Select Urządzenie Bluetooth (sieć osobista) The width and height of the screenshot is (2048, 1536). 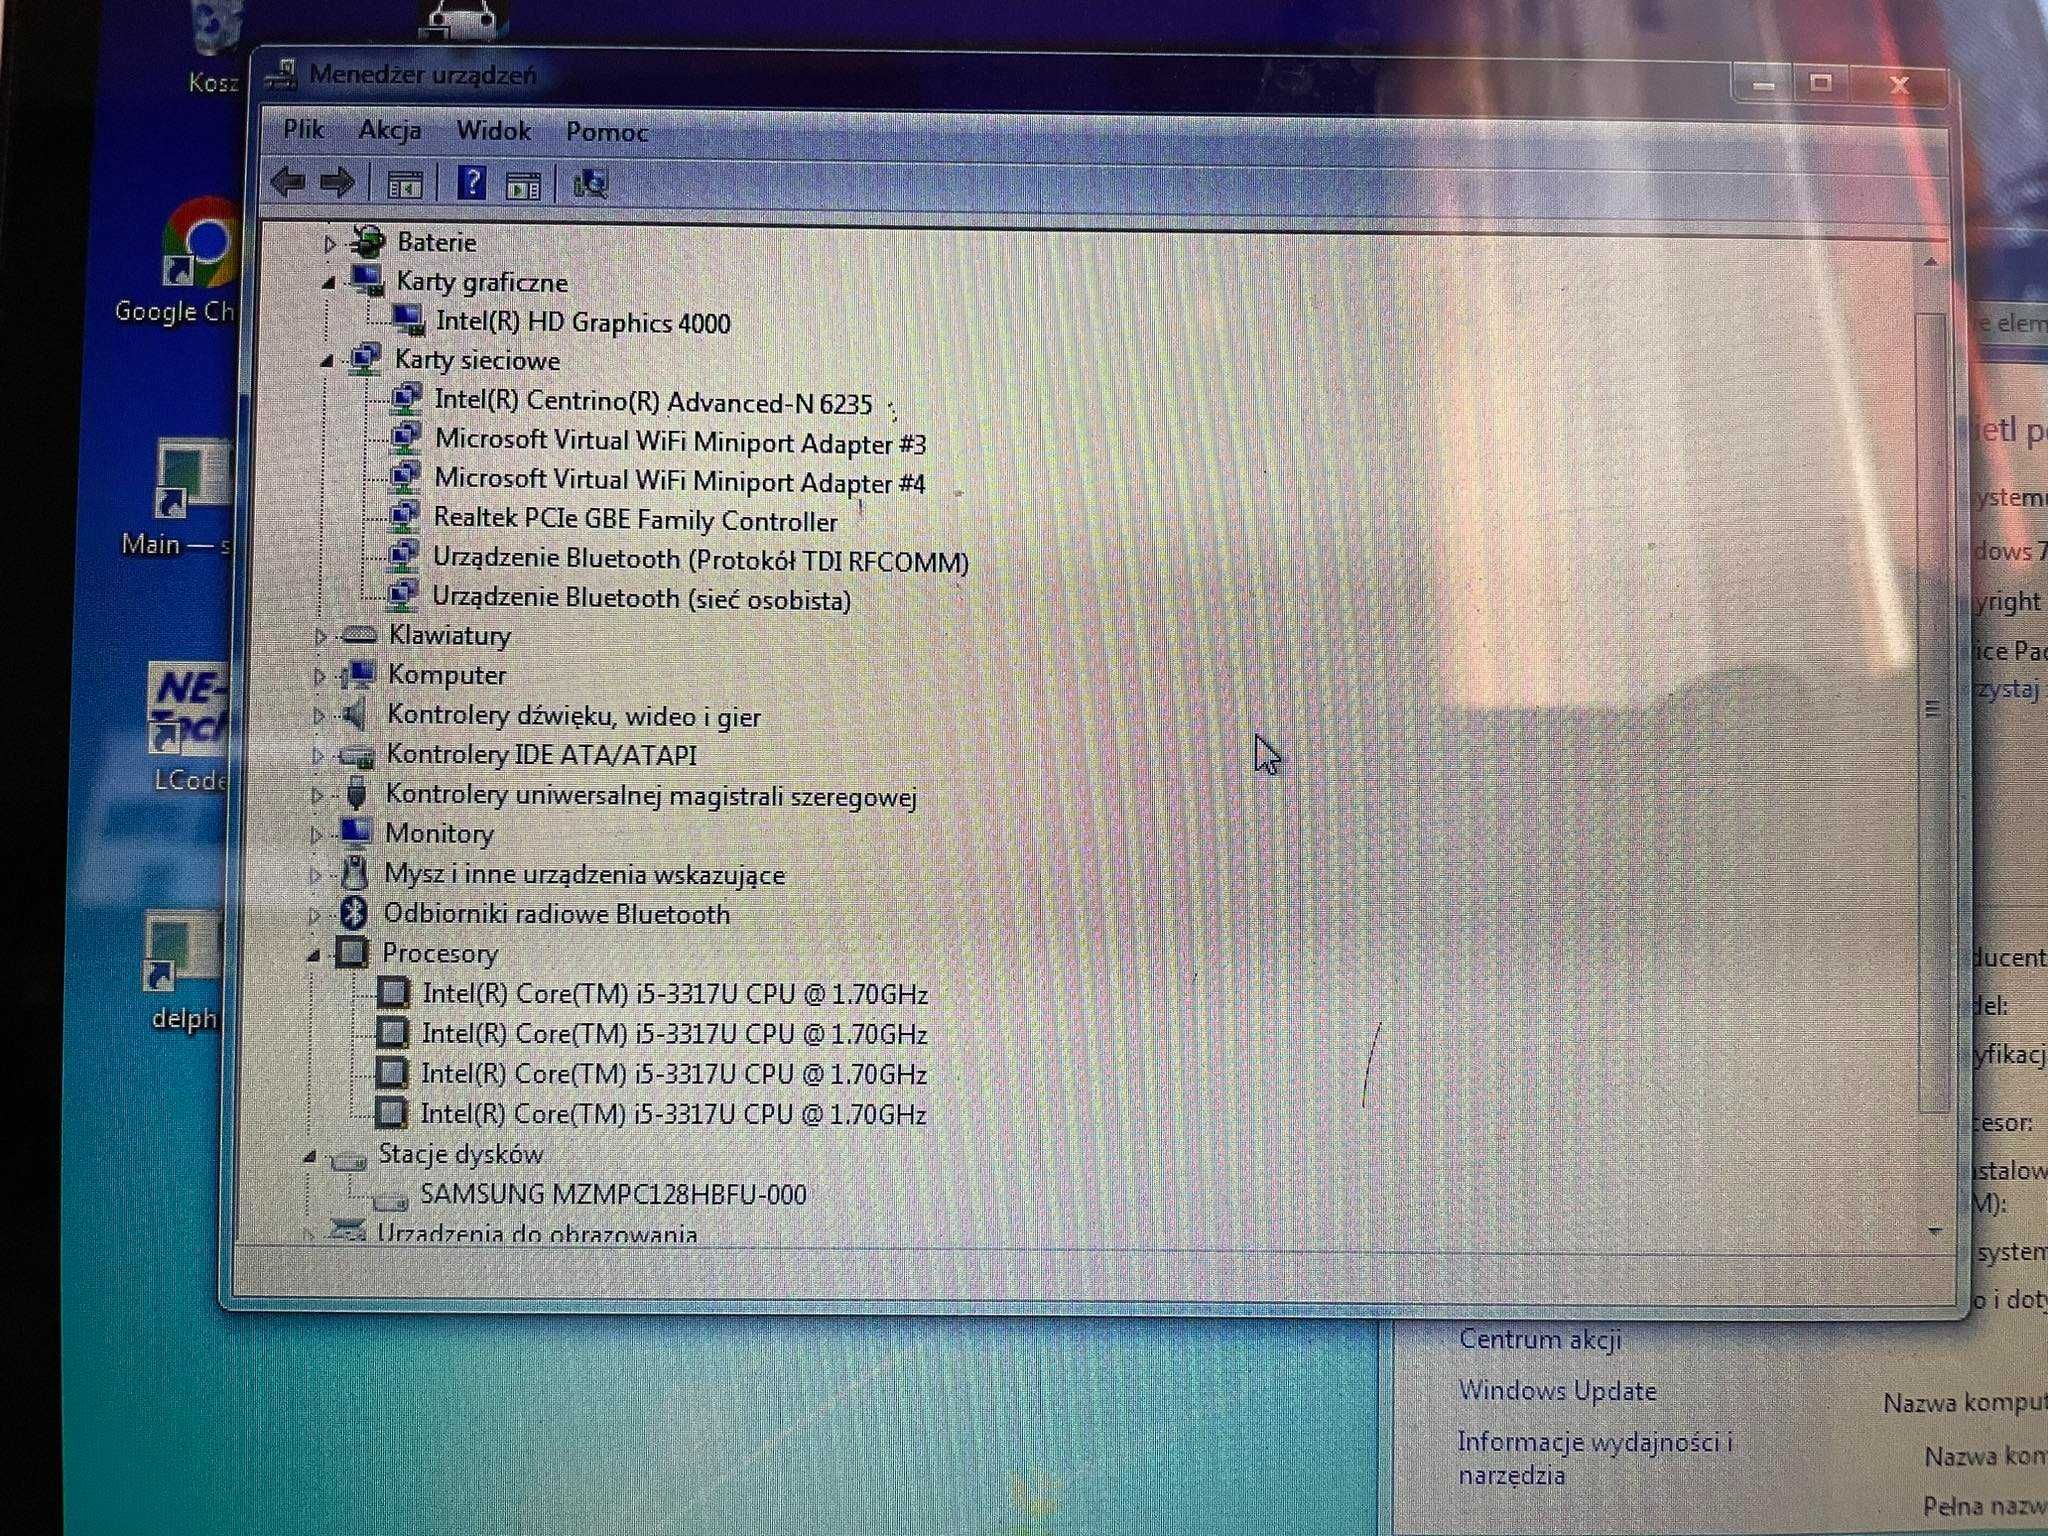point(641,598)
